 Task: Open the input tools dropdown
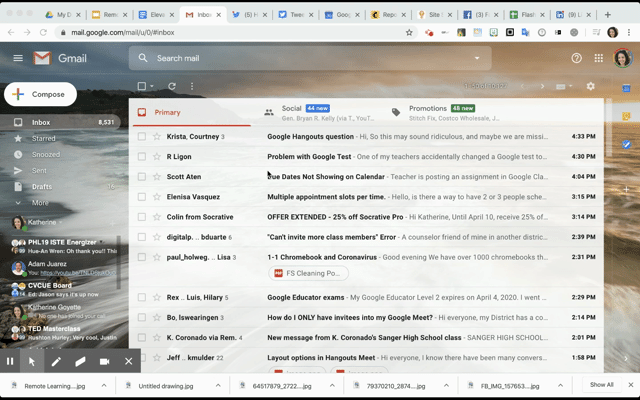(565, 87)
